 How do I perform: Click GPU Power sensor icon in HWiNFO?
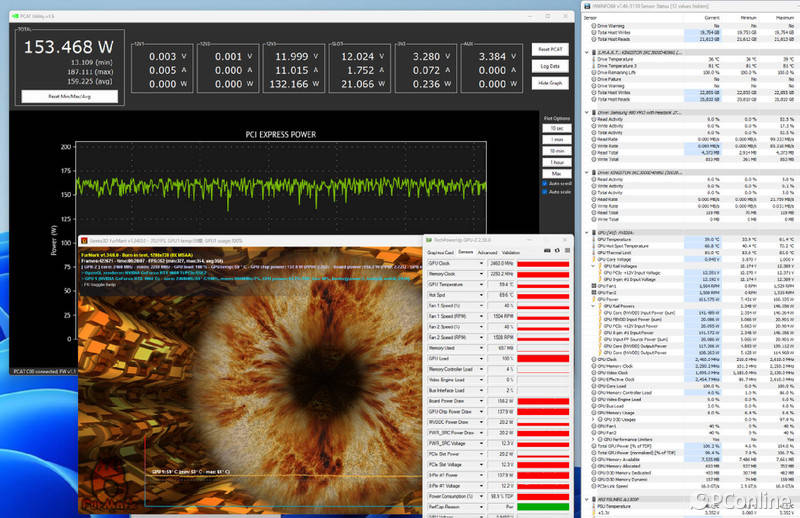[x=594, y=299]
